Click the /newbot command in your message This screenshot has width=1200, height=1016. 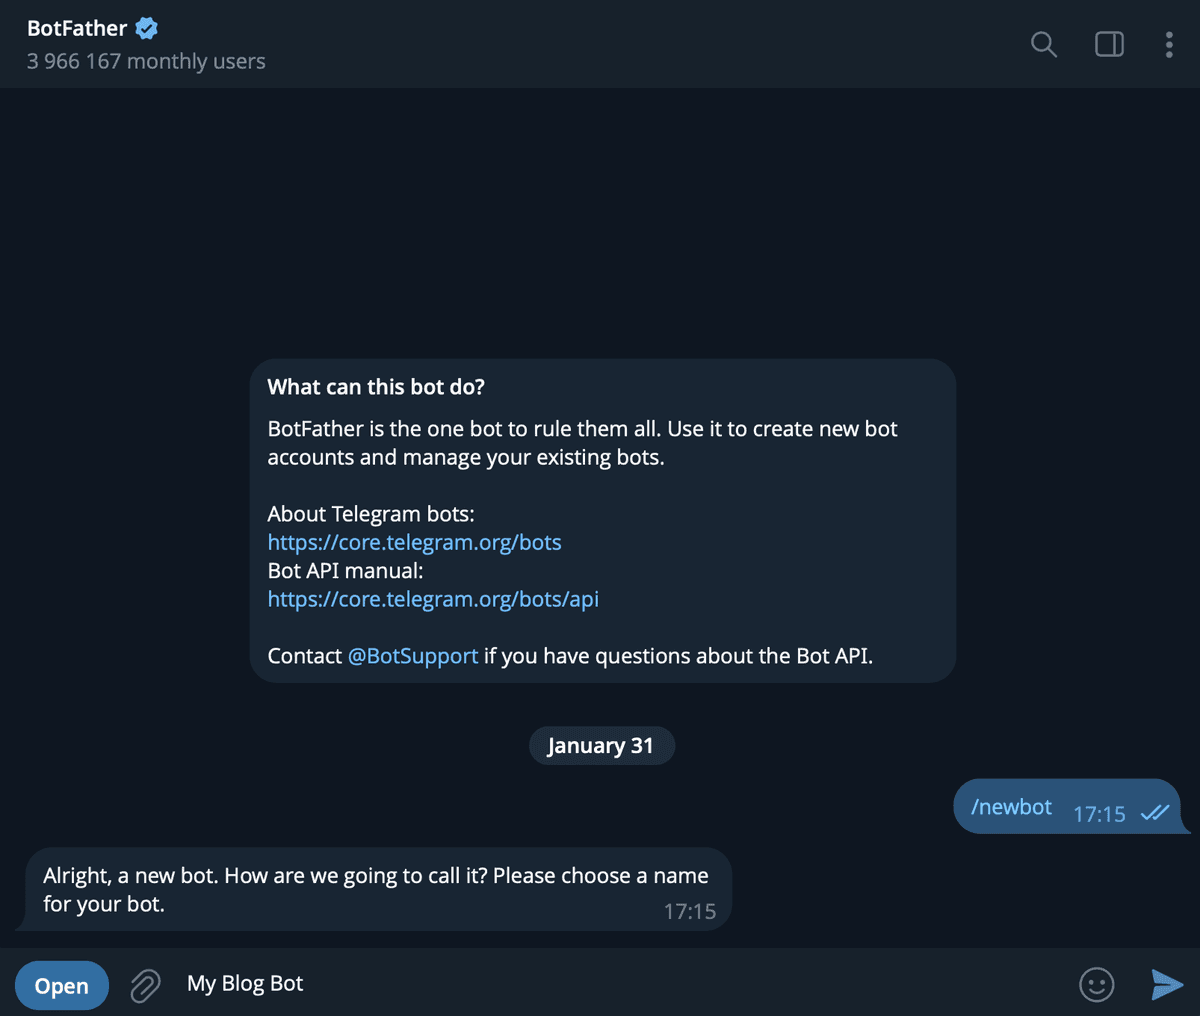(1011, 807)
